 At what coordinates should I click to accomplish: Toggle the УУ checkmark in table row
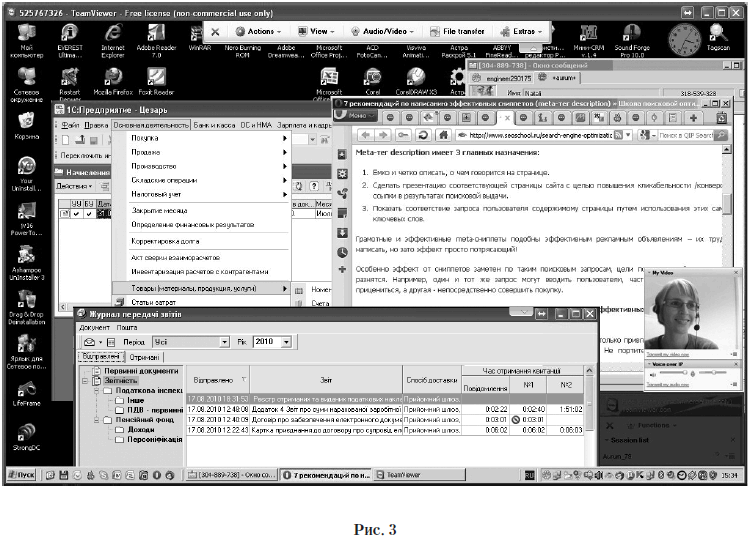click(77, 213)
